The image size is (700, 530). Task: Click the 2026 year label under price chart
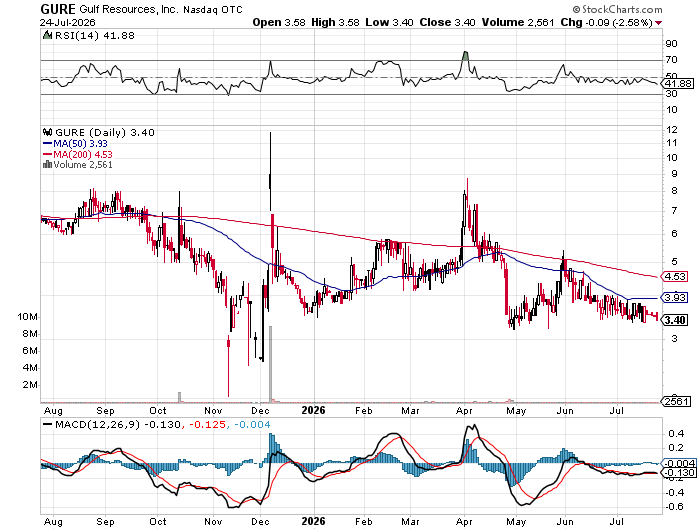tap(313, 410)
